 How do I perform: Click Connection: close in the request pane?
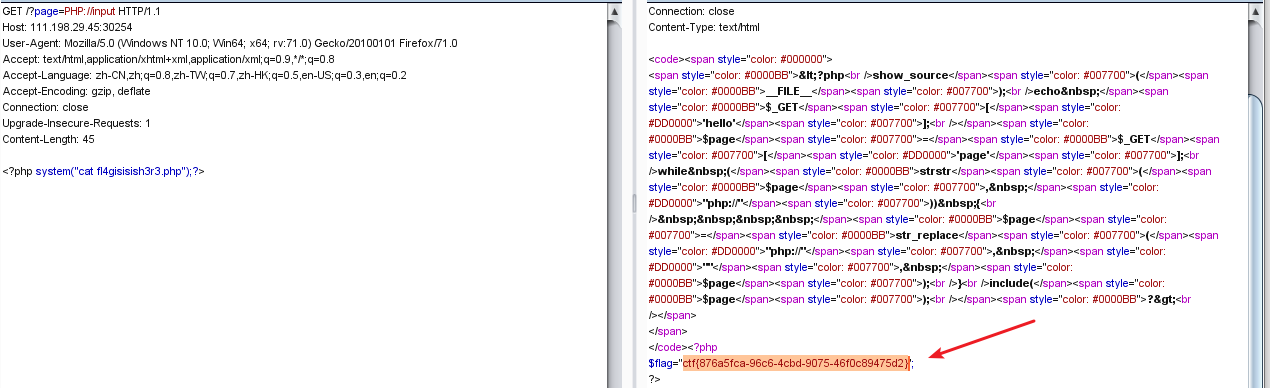point(46,107)
